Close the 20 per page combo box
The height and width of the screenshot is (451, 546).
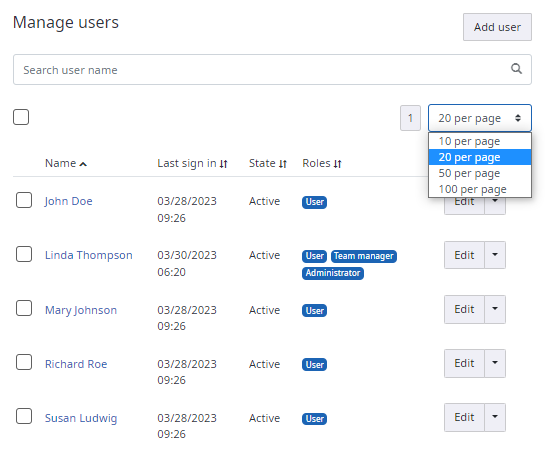point(479,118)
